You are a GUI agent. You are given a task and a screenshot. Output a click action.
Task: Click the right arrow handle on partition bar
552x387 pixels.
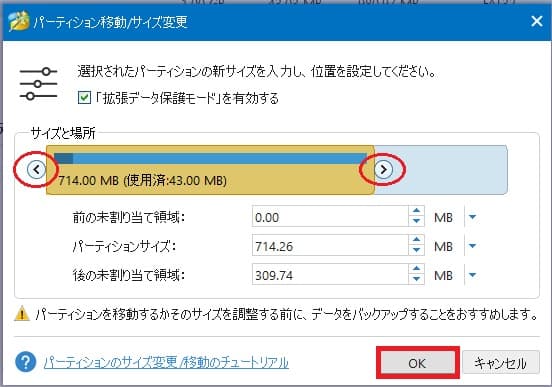pos(383,169)
